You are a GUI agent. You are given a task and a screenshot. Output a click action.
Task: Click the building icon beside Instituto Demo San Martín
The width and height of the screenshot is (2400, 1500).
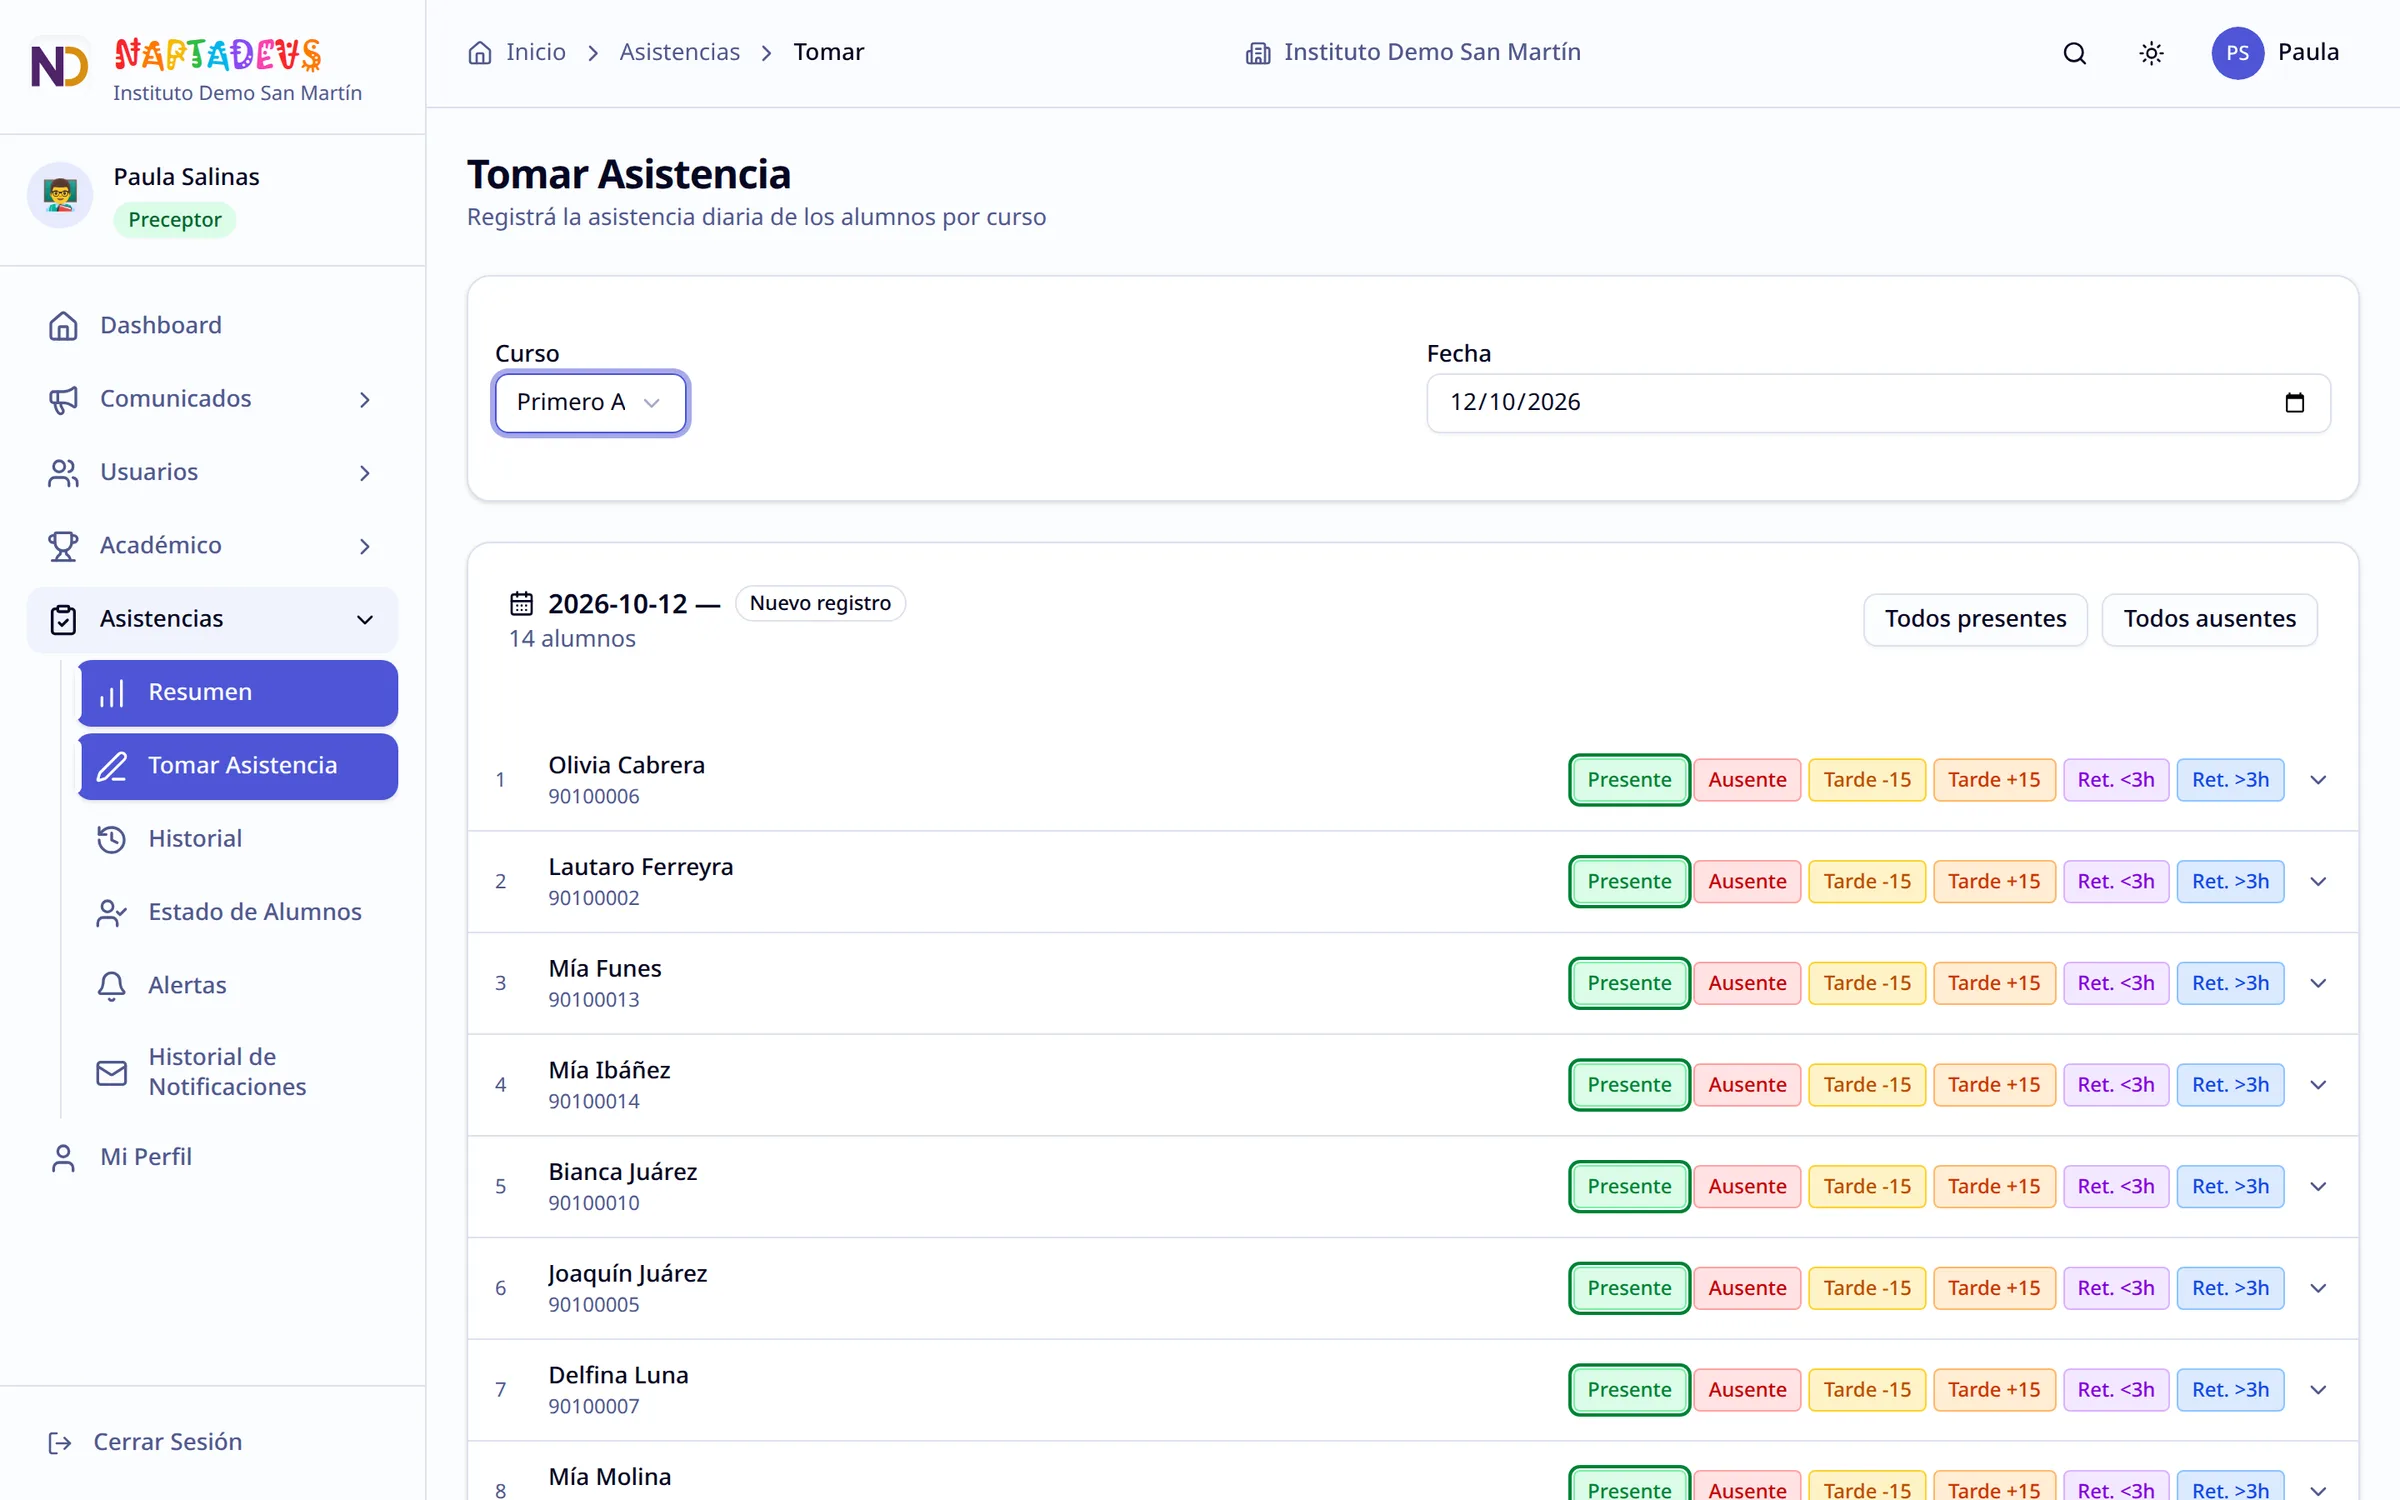tap(1258, 53)
